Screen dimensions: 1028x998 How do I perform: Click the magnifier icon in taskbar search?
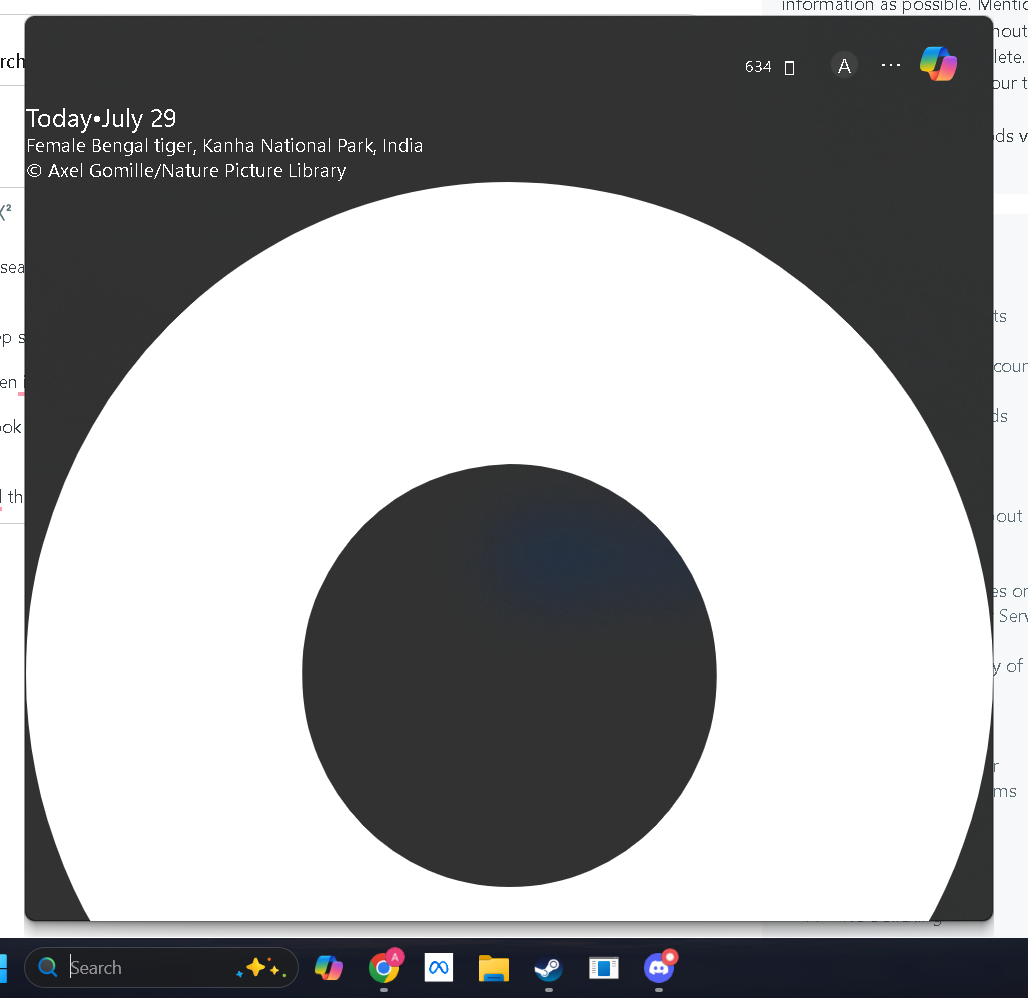pyautogui.click(x=47, y=967)
